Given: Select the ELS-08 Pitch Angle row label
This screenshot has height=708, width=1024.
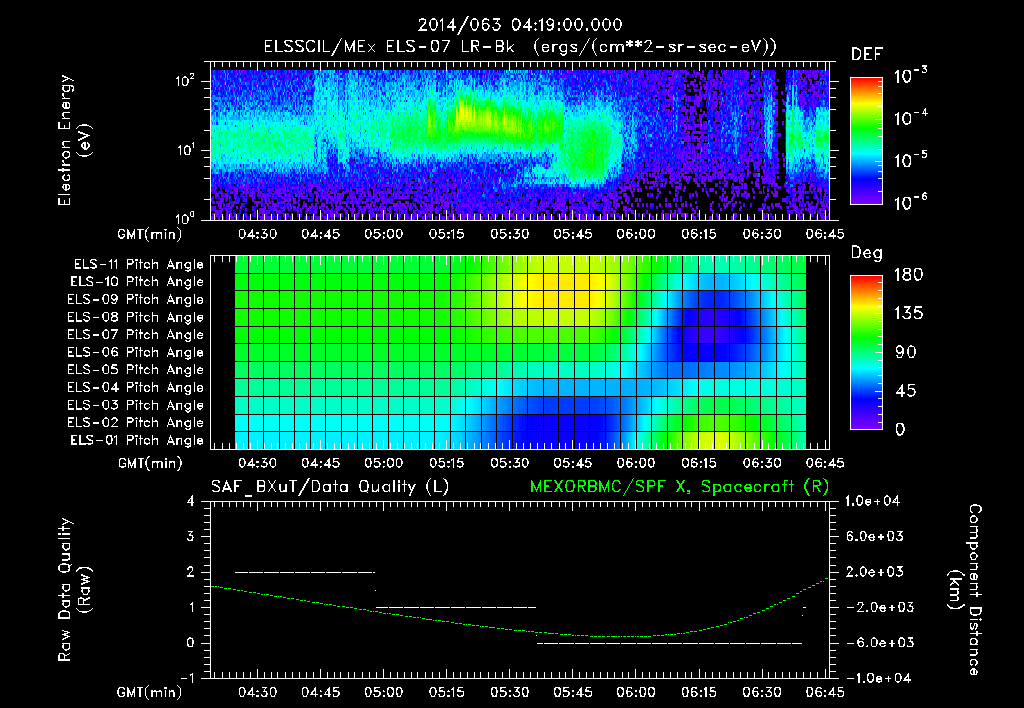Looking at the screenshot, I should coord(135,317).
